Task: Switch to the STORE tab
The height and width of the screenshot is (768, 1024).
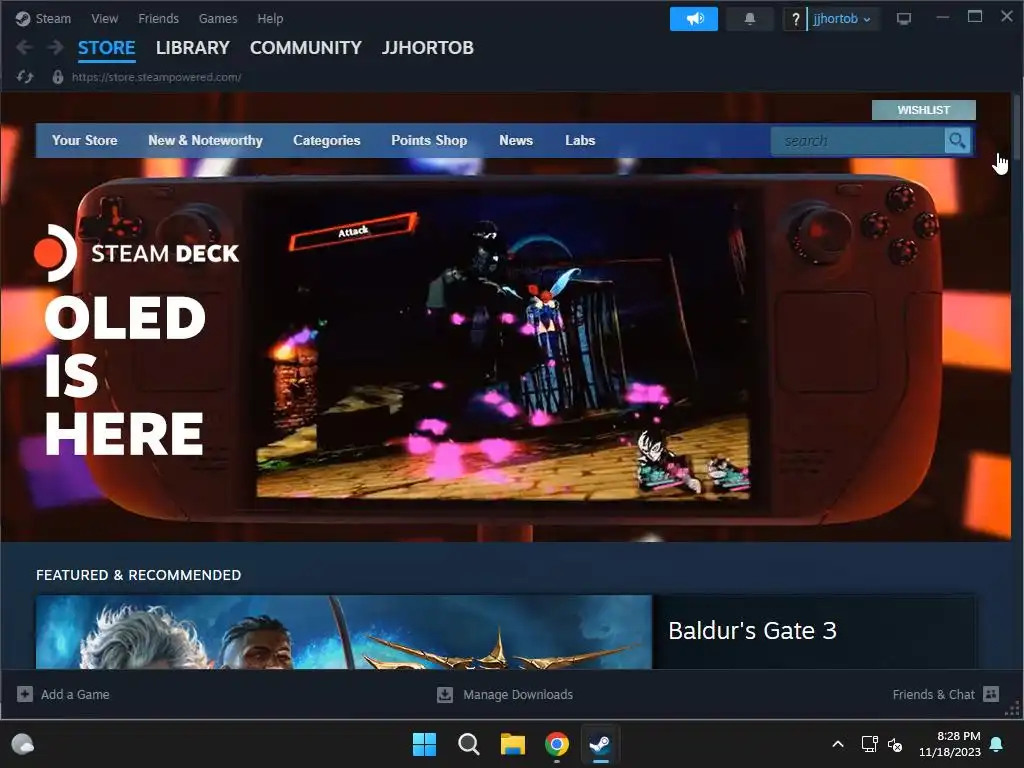Action: tap(106, 48)
